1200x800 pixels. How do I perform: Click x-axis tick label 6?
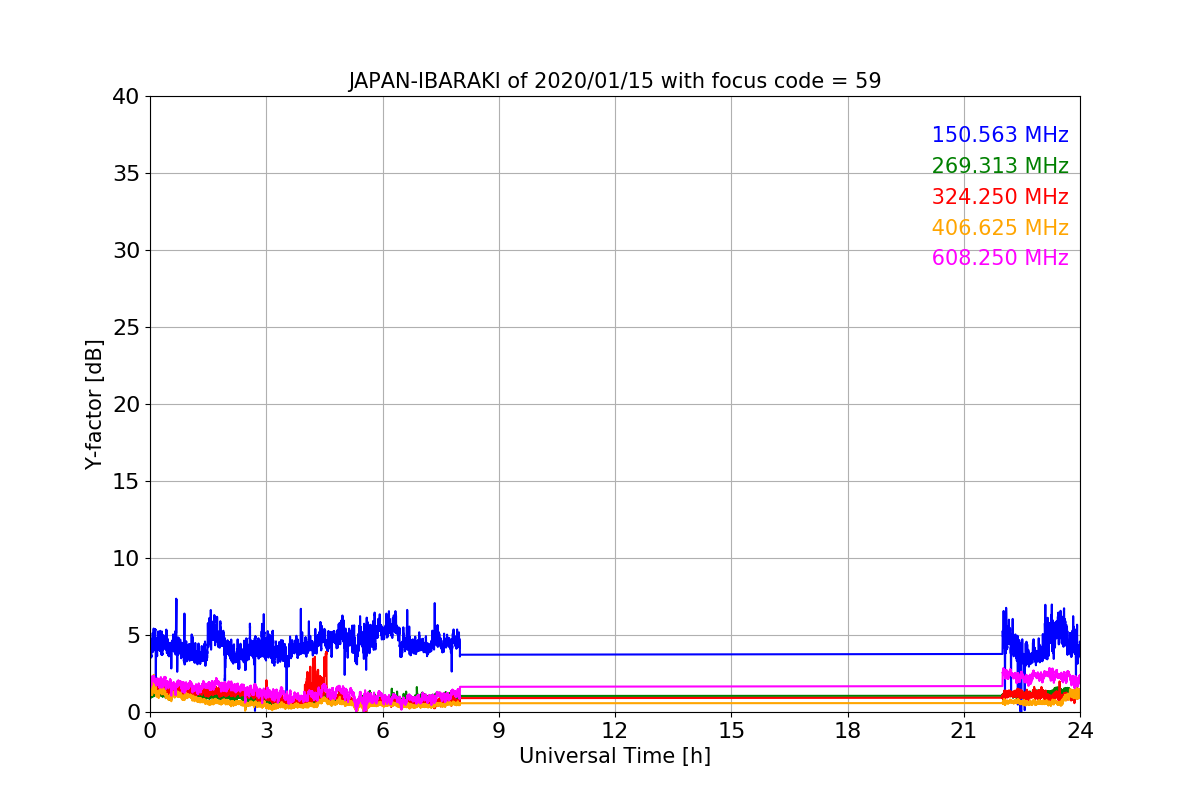point(383,731)
